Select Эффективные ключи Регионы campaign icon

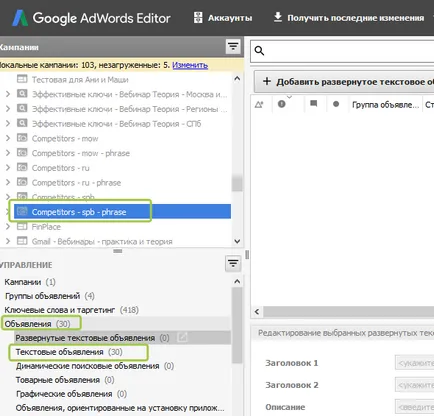pos(22,108)
